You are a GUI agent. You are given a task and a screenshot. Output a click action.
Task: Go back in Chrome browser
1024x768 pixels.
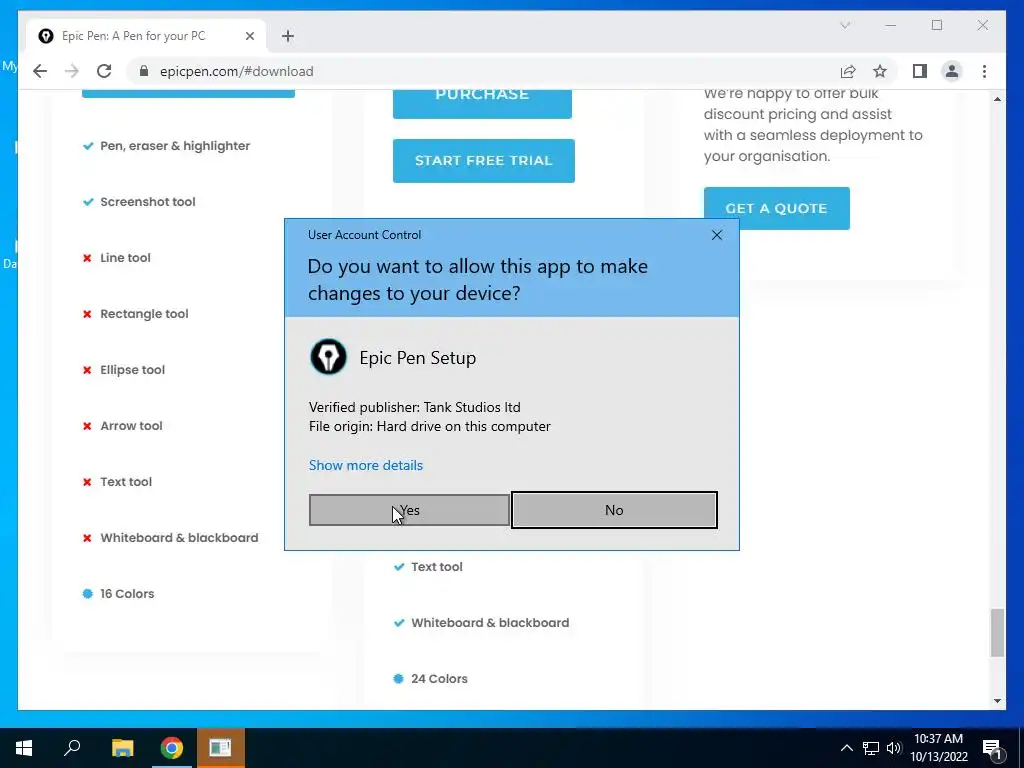click(40, 71)
